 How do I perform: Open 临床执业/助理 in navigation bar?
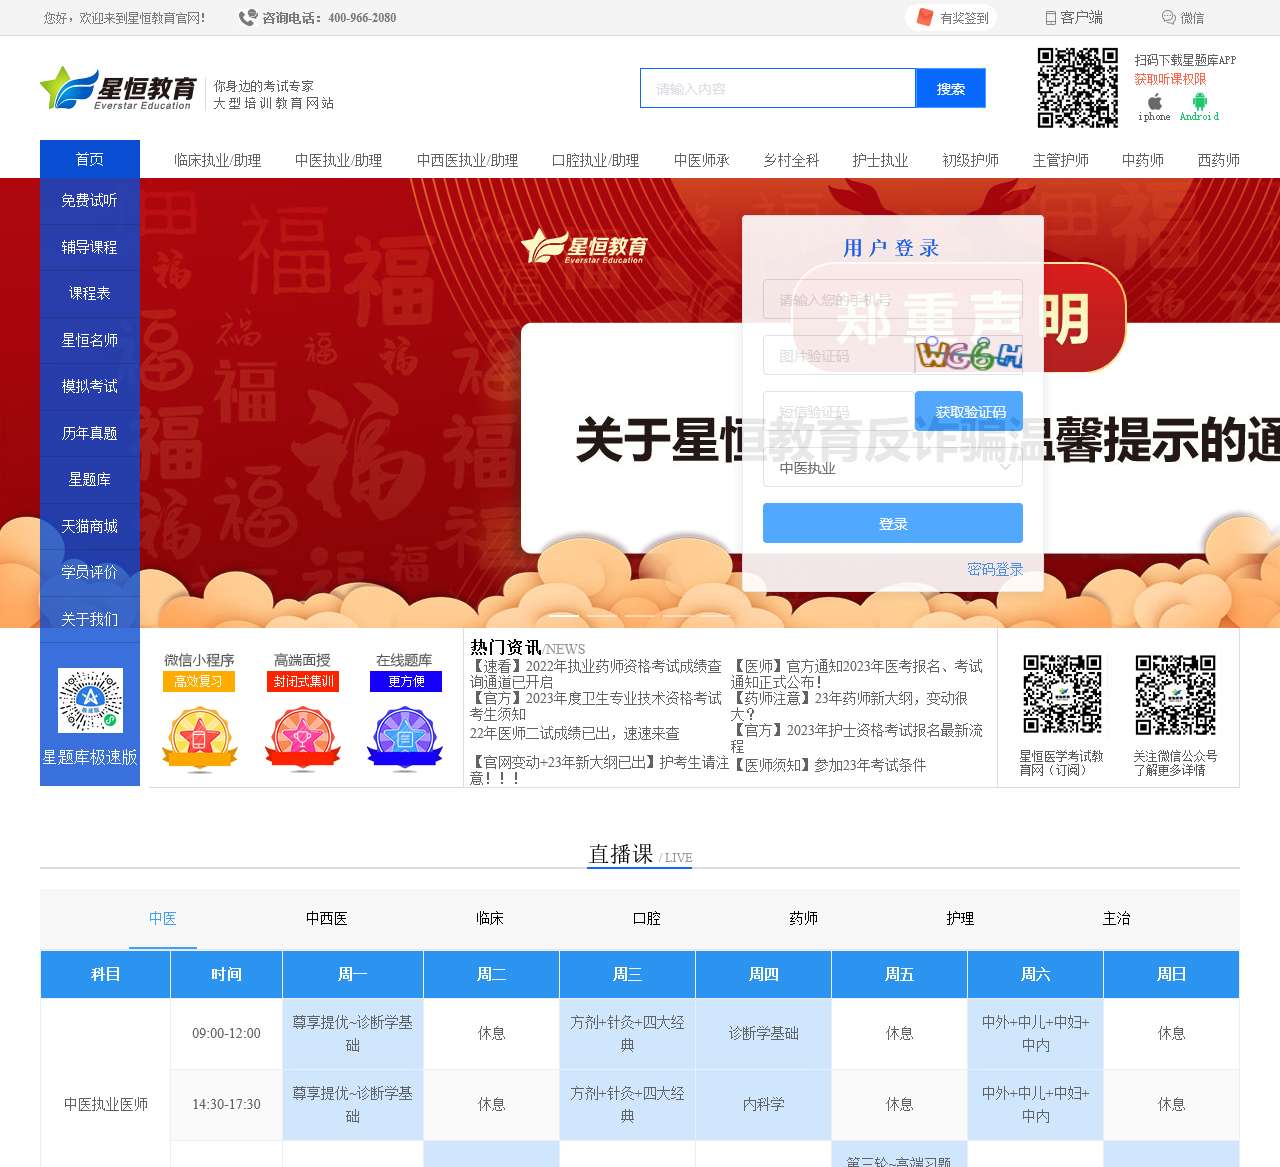point(217,160)
